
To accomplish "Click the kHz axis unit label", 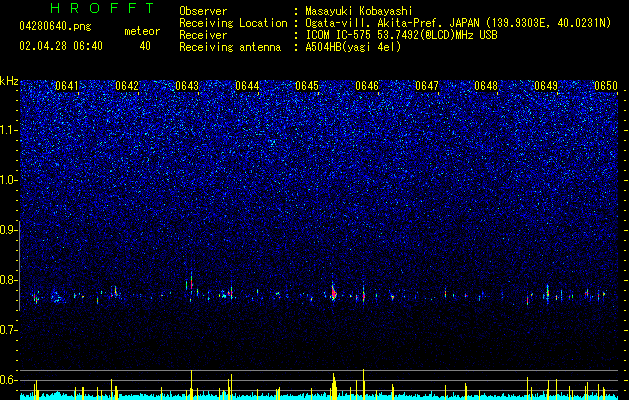I will pyautogui.click(x=9, y=81).
